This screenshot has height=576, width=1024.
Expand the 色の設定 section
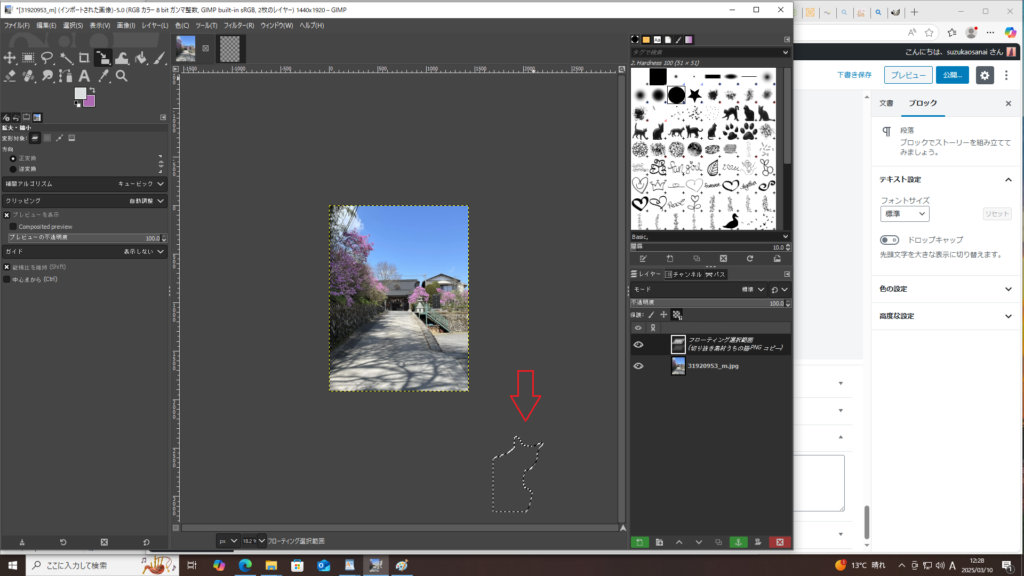(944, 289)
